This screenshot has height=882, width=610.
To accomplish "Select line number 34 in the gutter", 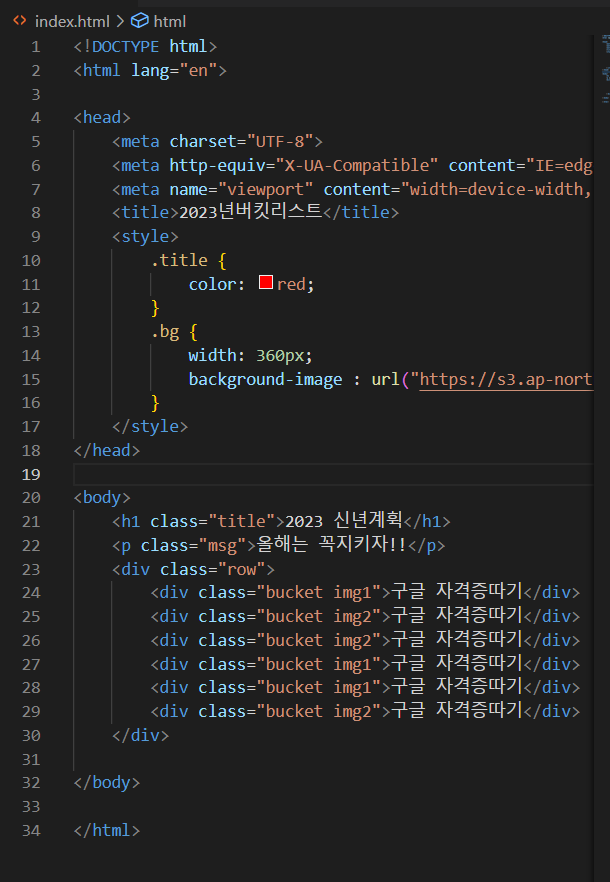I will [x=32, y=831].
